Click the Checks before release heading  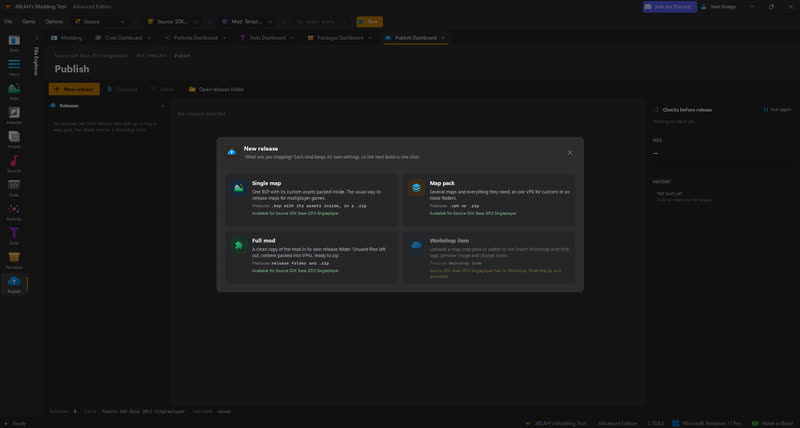pos(687,110)
